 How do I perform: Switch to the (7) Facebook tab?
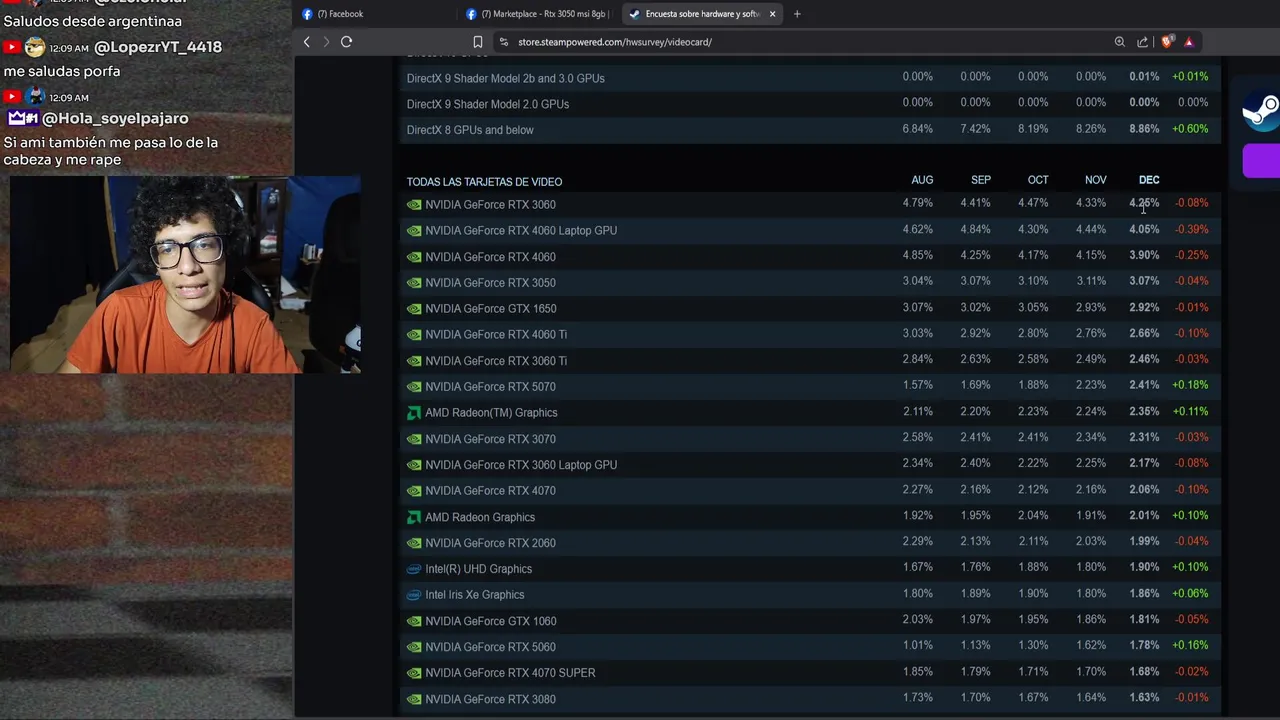point(378,14)
